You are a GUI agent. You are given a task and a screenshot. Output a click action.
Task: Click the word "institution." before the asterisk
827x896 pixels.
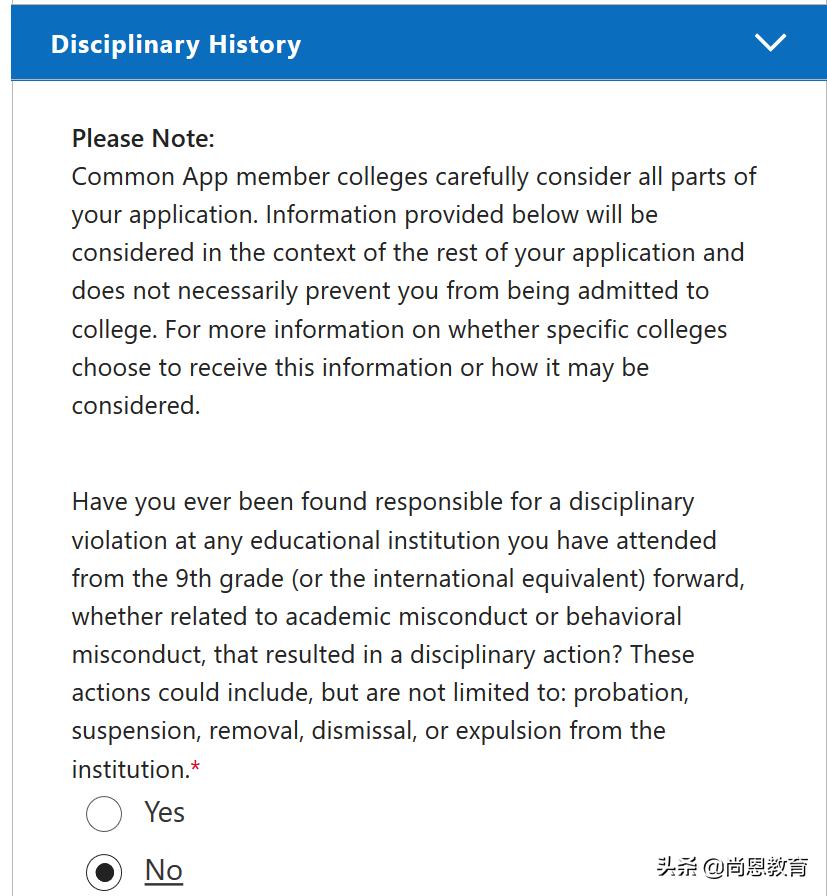click(130, 770)
